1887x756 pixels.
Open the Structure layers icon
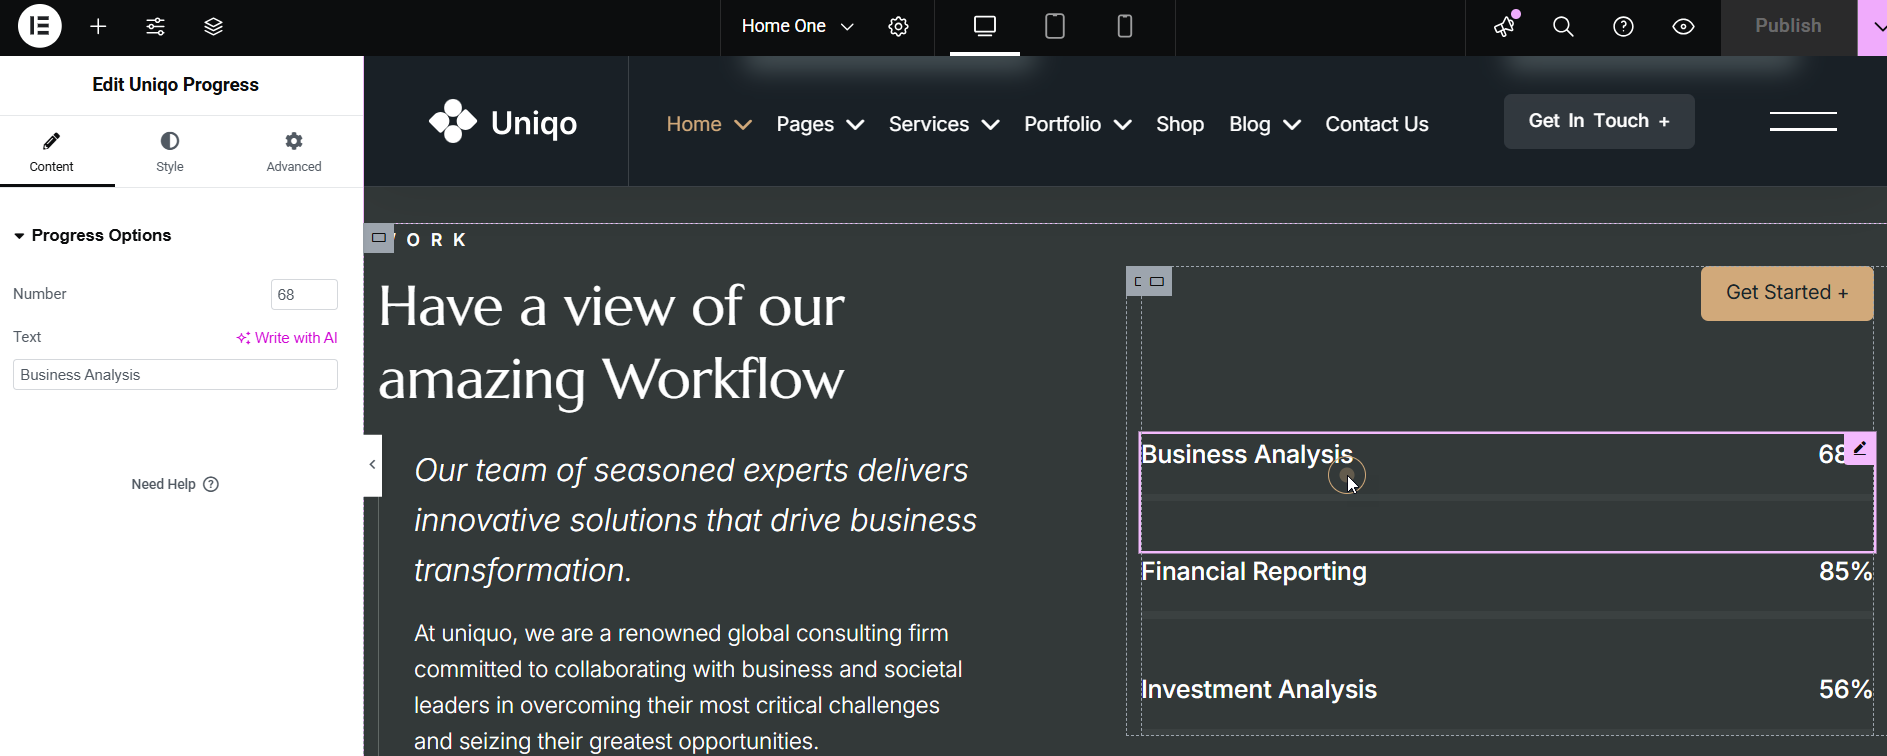pyautogui.click(x=213, y=27)
